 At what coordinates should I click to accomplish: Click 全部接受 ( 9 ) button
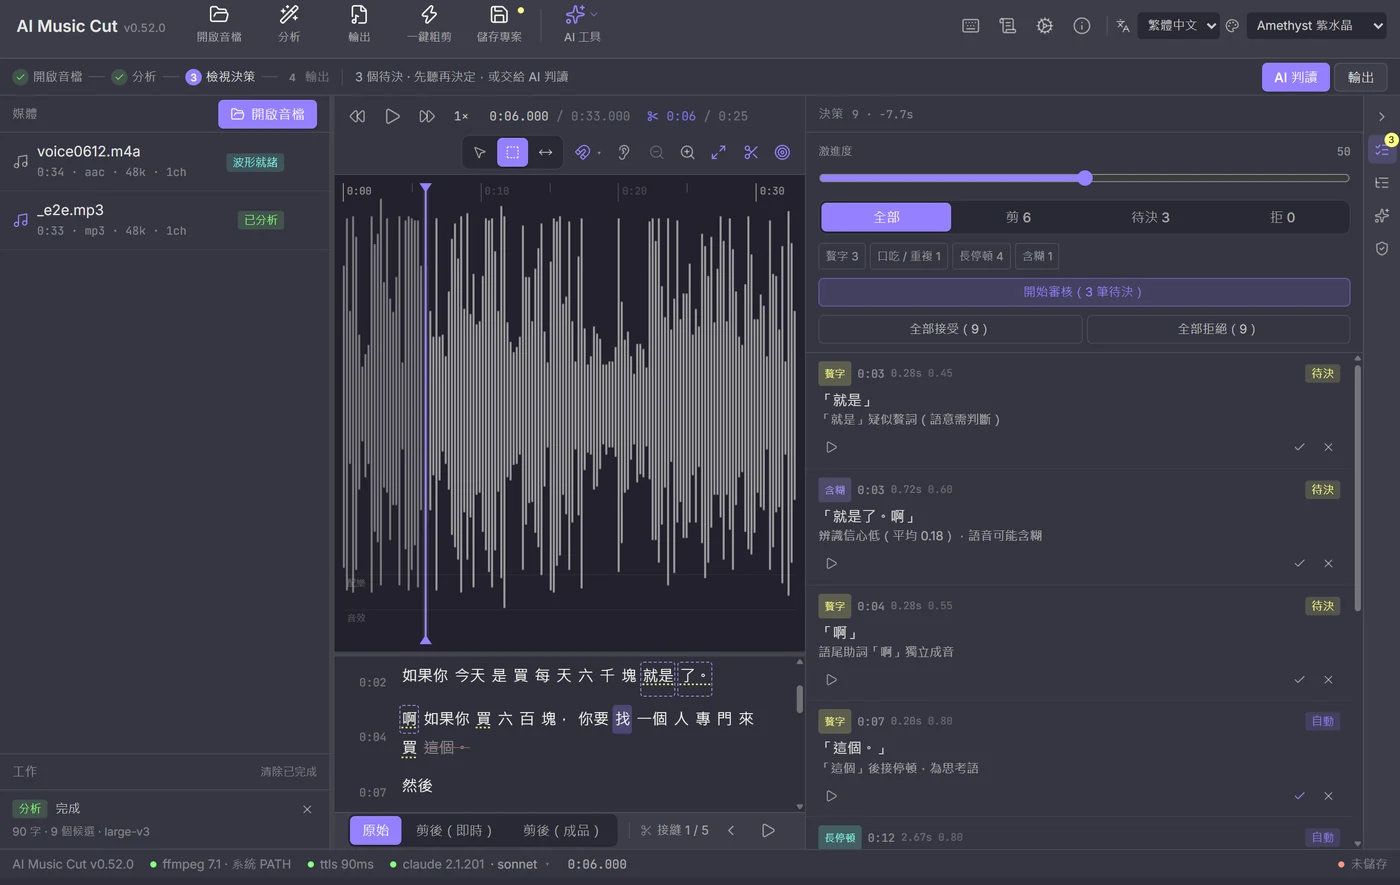[x=950, y=329]
